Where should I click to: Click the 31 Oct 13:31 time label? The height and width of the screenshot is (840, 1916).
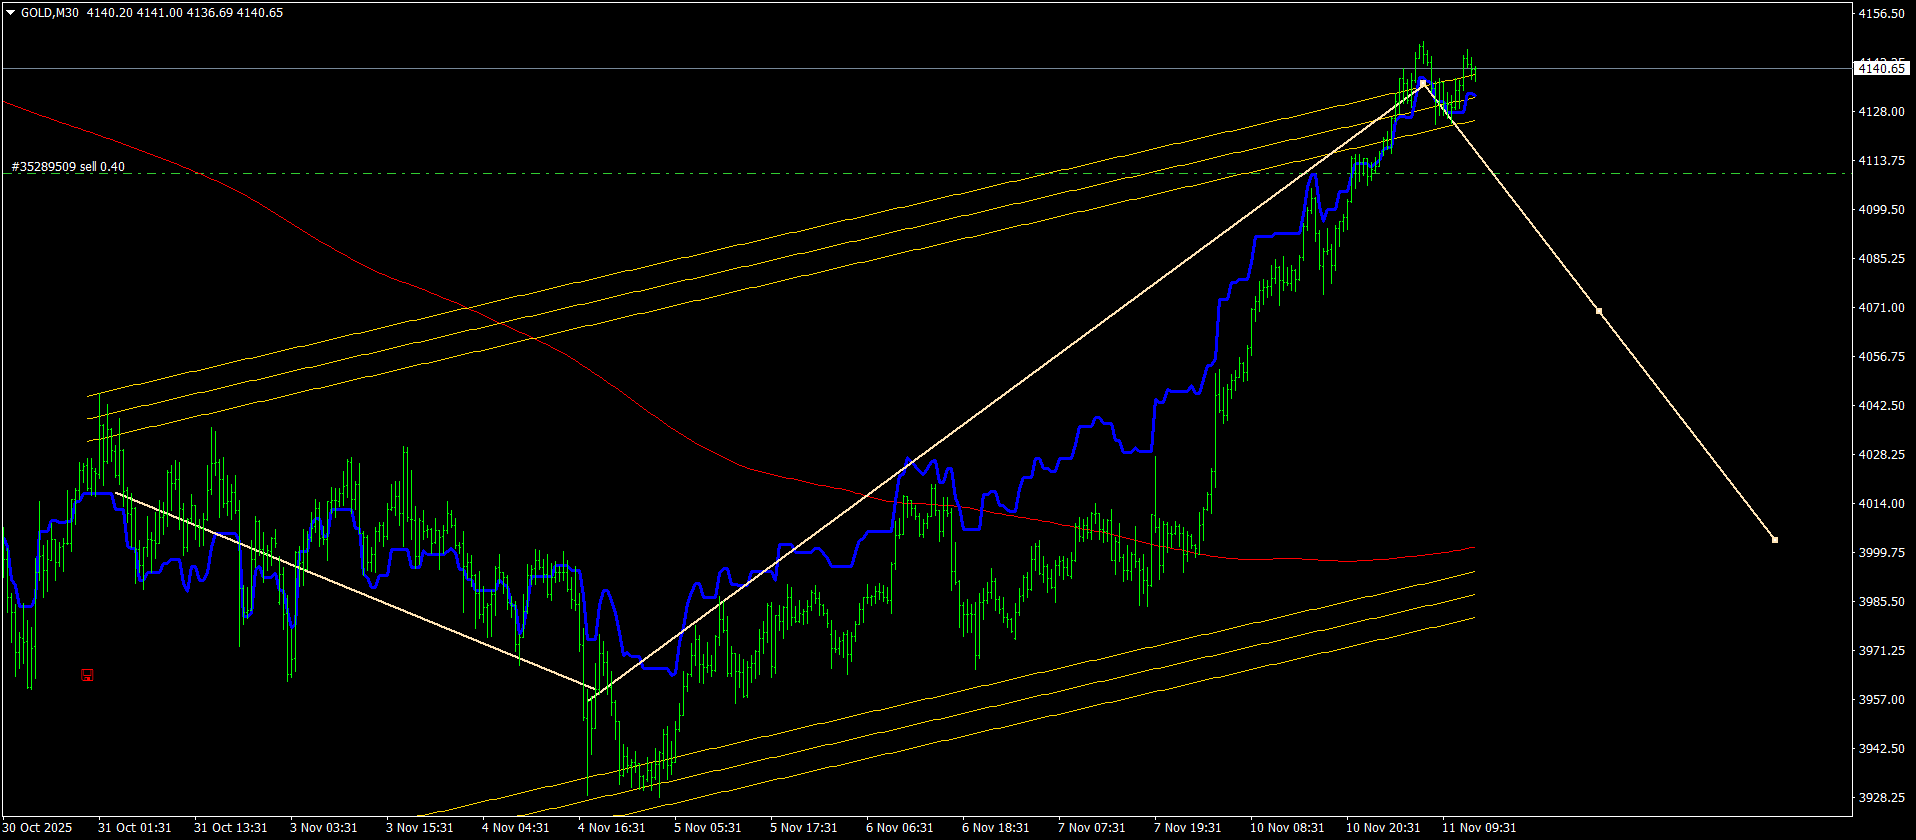point(231,828)
